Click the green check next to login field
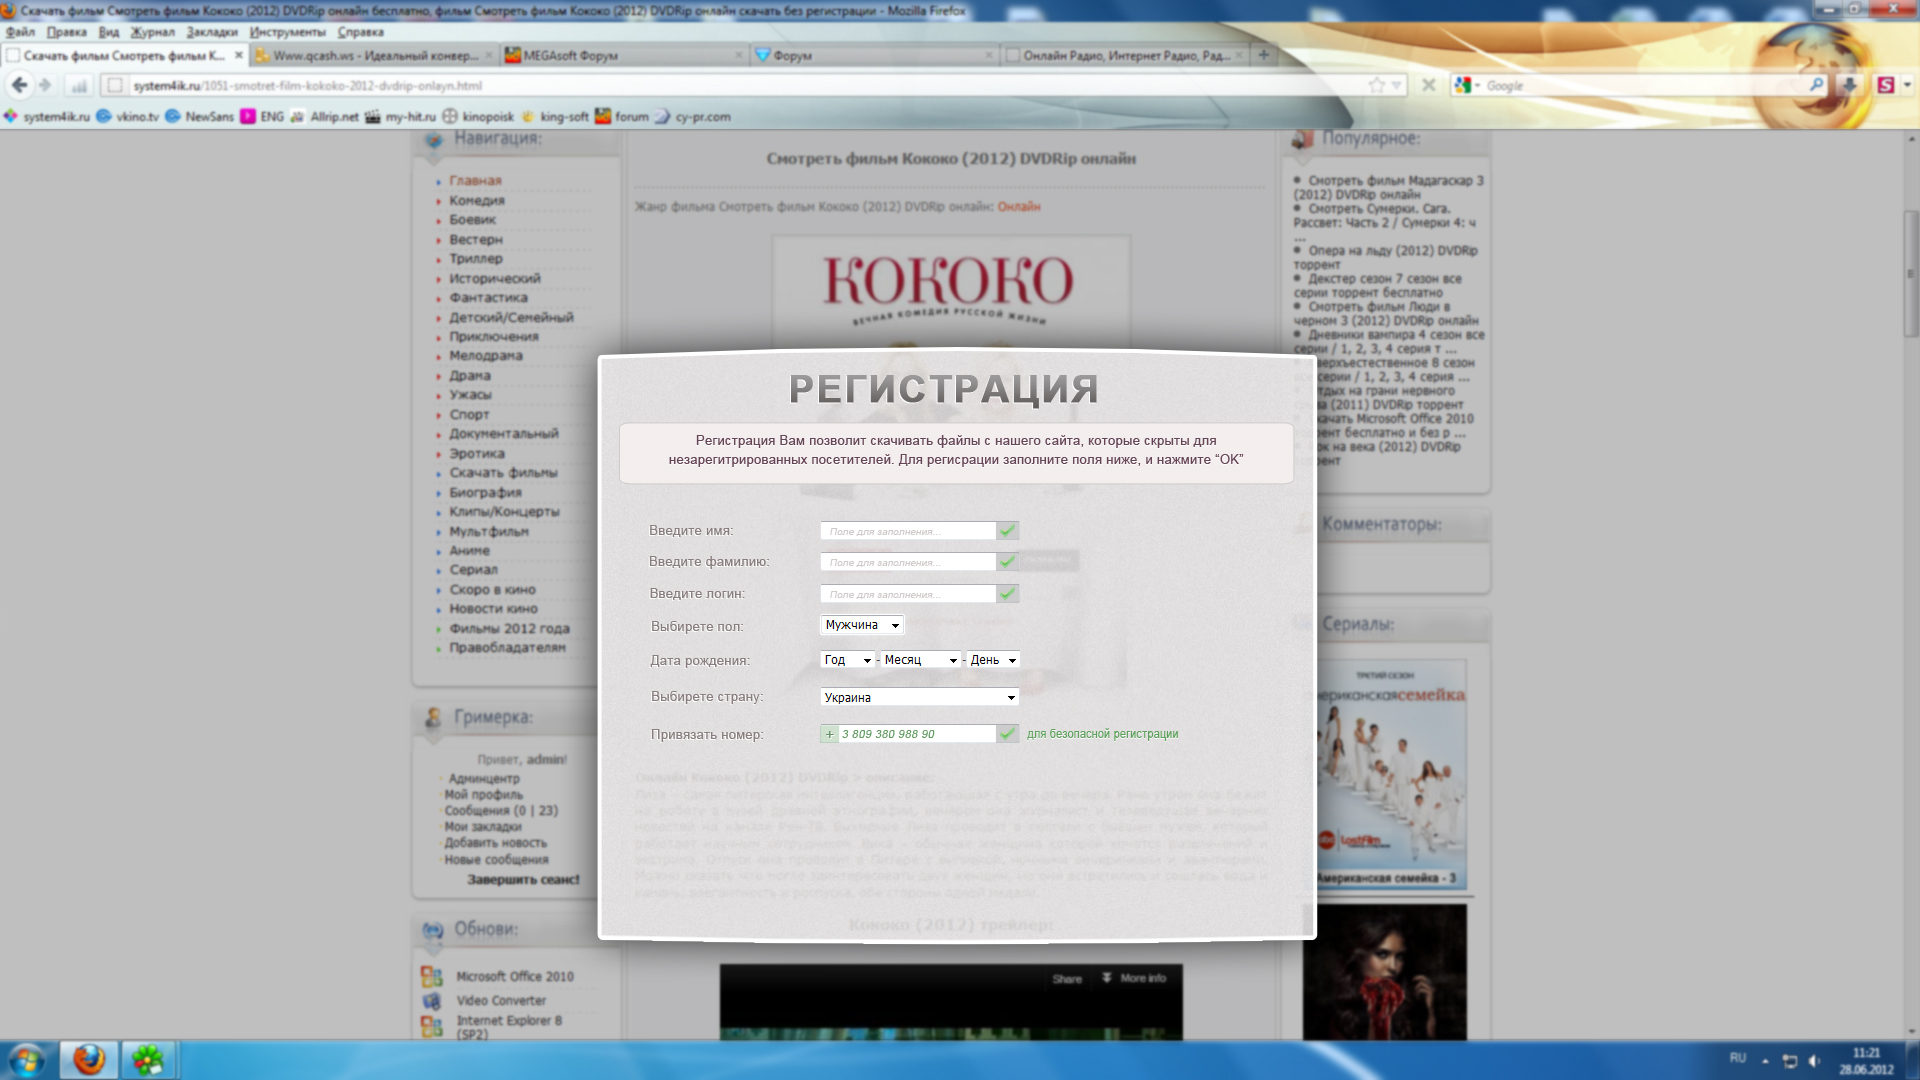This screenshot has height=1080, width=1920. 1008,594
